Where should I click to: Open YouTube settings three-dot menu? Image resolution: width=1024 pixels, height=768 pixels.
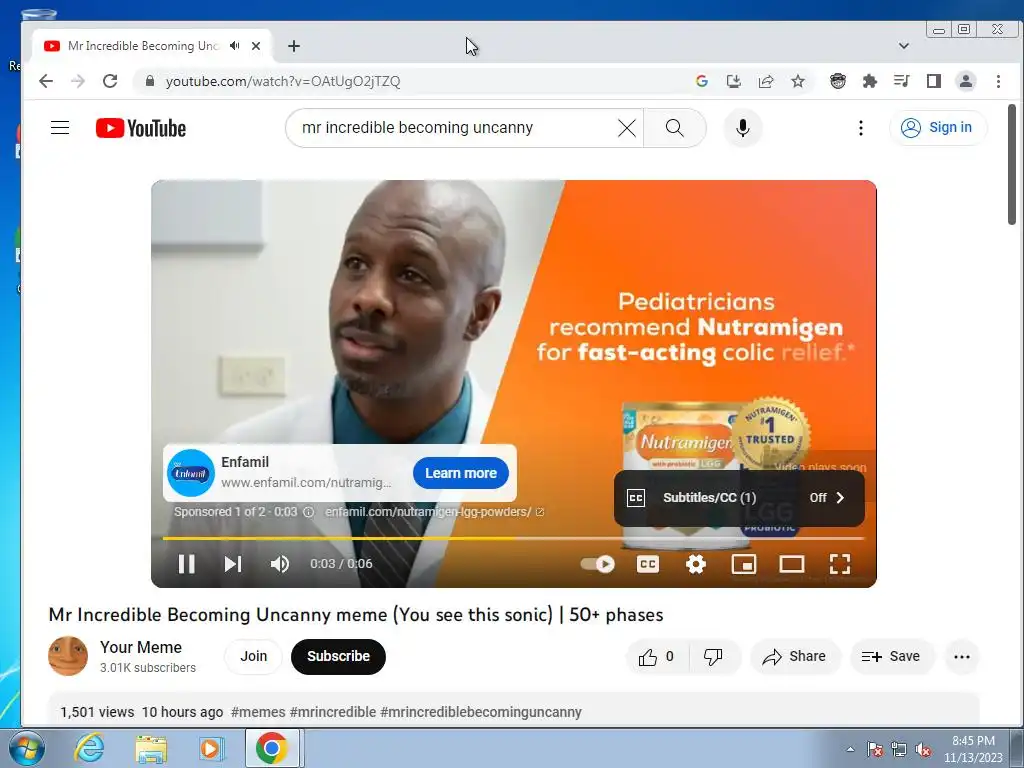861,128
